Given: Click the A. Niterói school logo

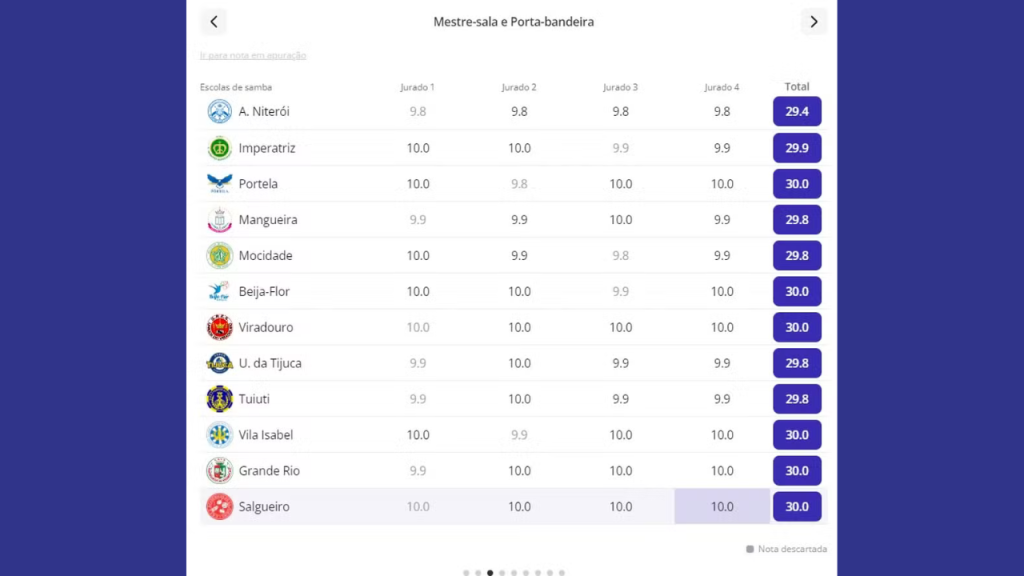Looking at the screenshot, I should click(219, 112).
